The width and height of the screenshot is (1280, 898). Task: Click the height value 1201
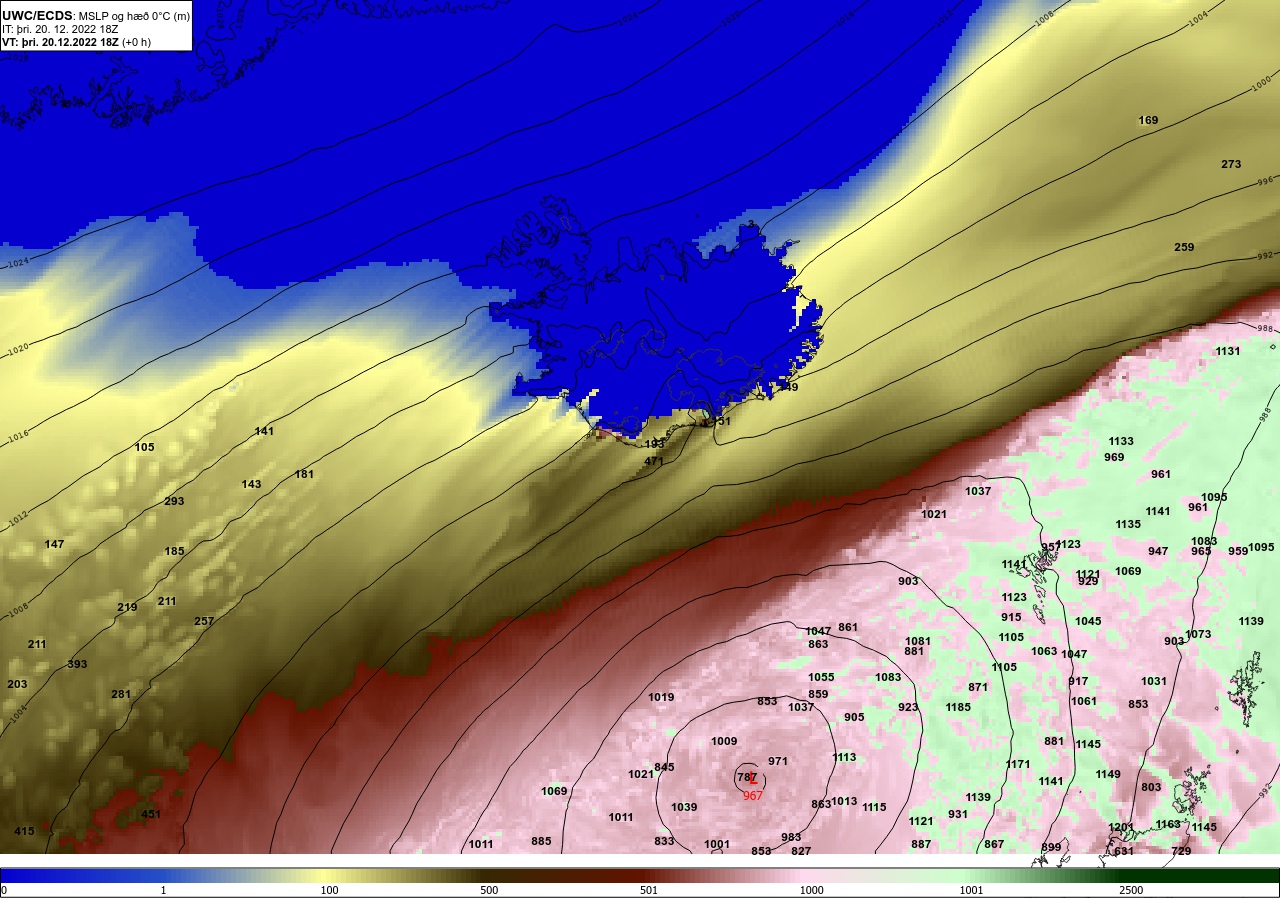tap(1121, 827)
